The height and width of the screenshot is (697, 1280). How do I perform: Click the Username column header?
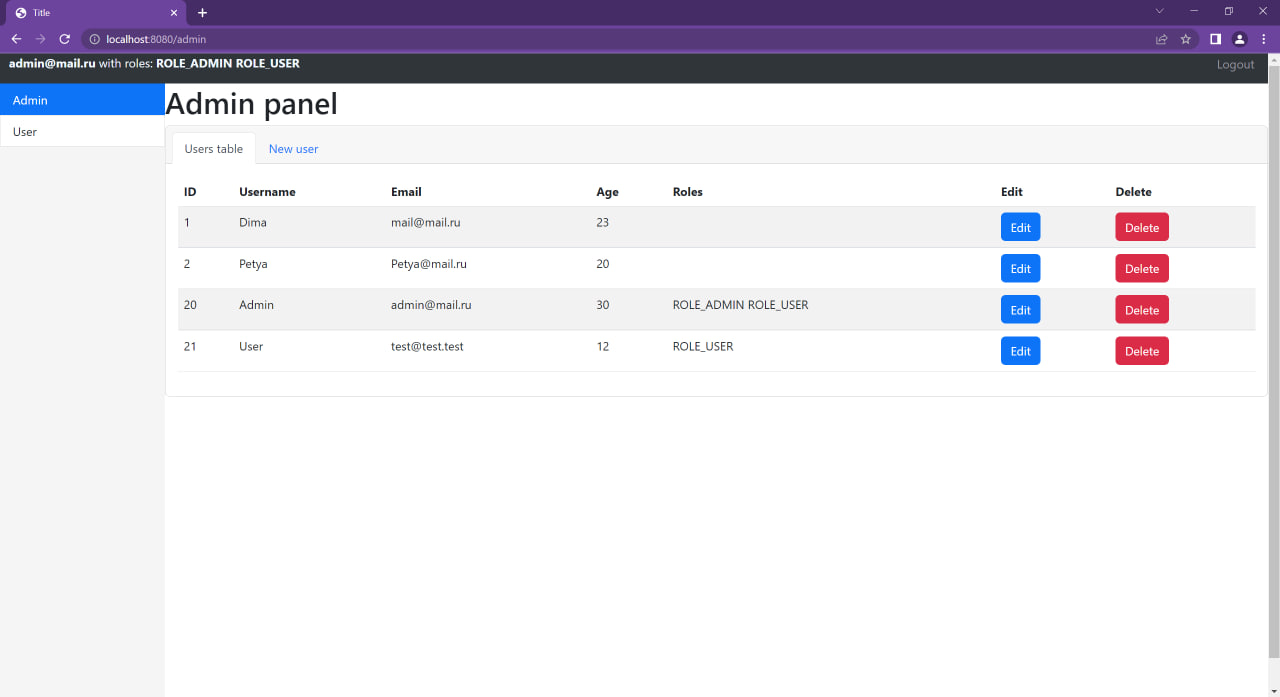(x=267, y=191)
